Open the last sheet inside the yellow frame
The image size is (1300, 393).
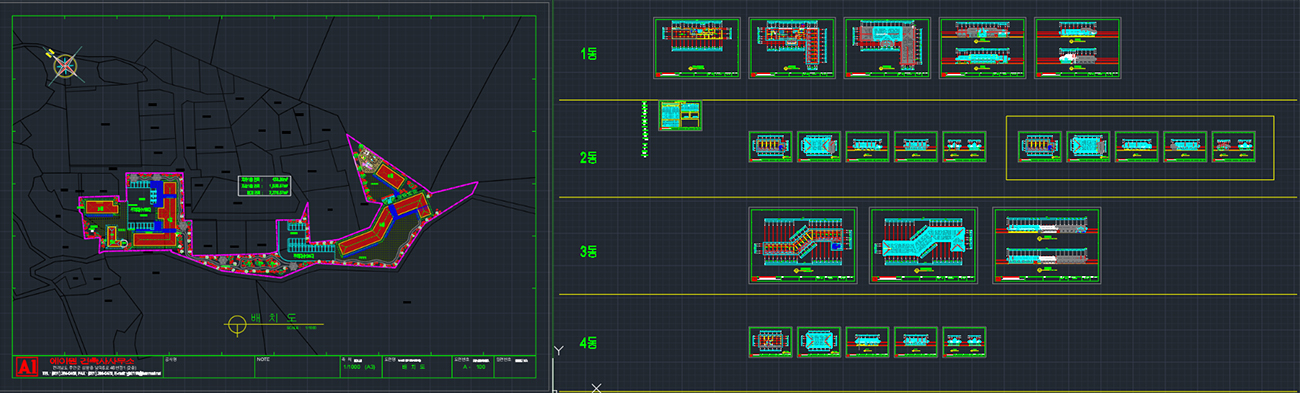pyautogui.click(x=1234, y=147)
